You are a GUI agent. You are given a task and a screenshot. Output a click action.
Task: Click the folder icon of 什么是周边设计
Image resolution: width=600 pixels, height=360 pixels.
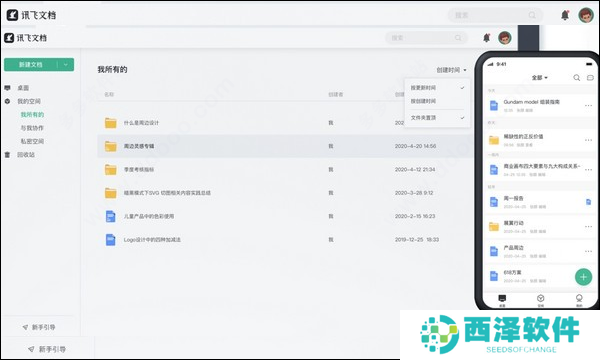[x=111, y=123]
